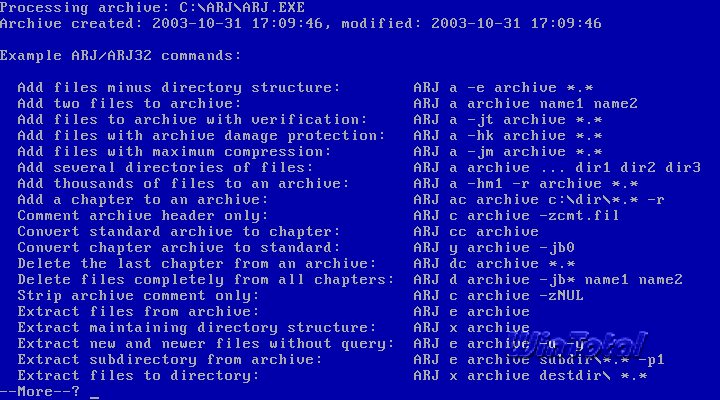Select 'Comment archive header only' text
This screenshot has width=720, height=400.
click(x=141, y=215)
